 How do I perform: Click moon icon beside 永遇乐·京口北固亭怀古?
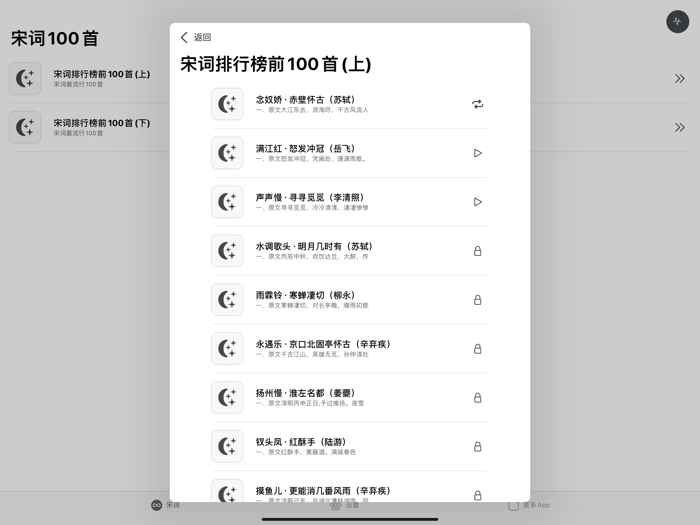[227, 349]
